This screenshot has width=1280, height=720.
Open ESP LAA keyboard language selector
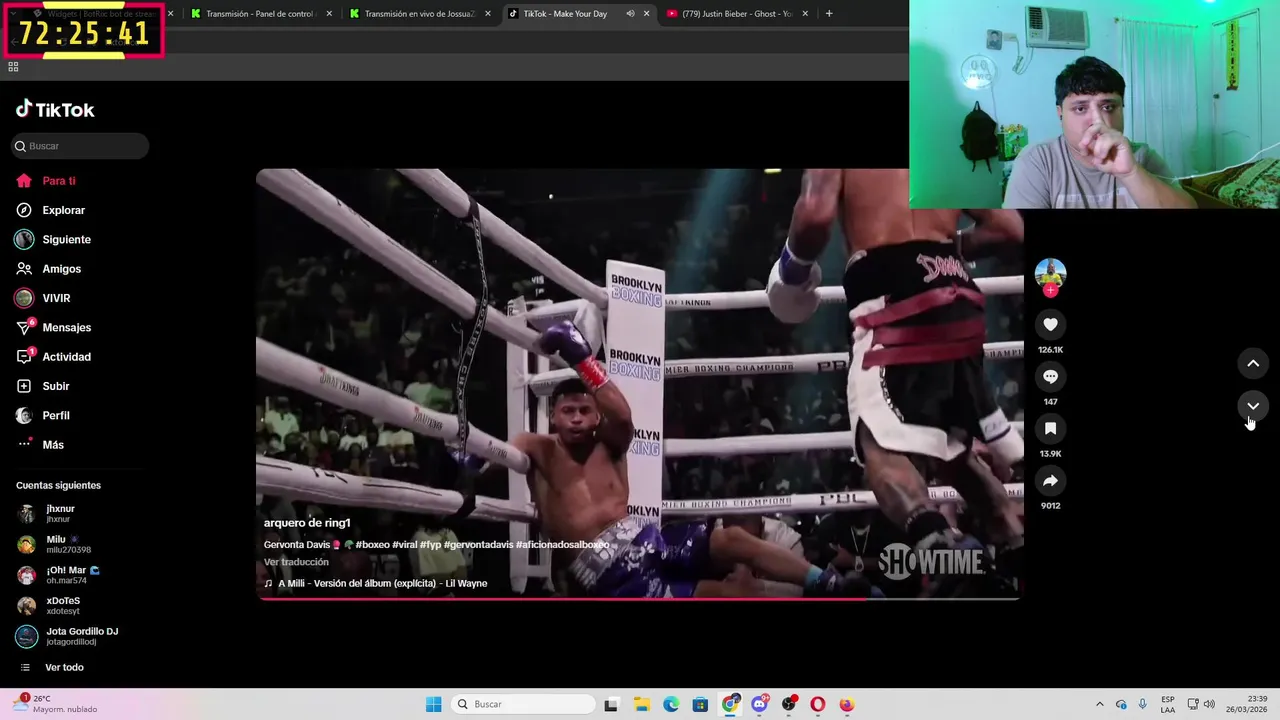coord(1168,704)
